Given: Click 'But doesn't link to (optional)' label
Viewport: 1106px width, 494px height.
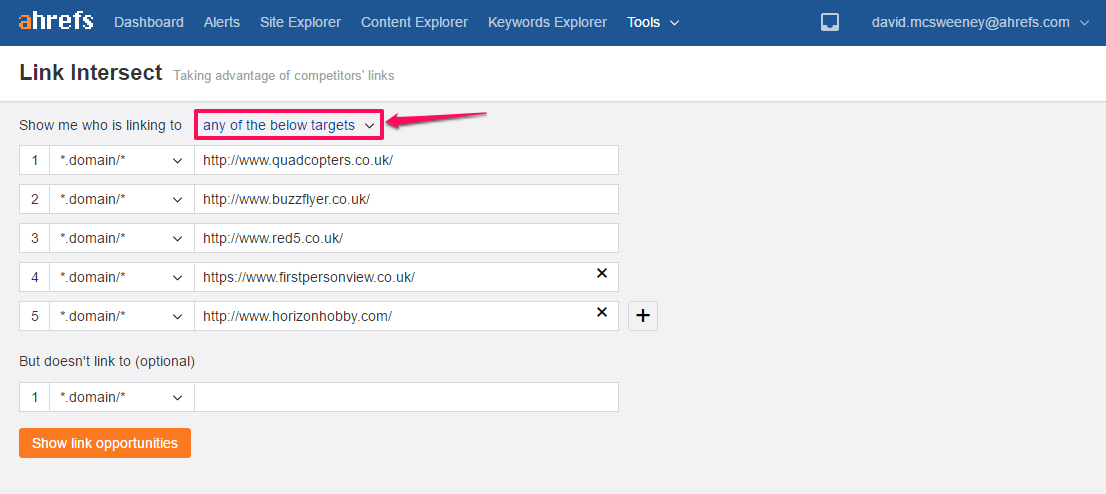Looking at the screenshot, I should pyautogui.click(x=107, y=361).
